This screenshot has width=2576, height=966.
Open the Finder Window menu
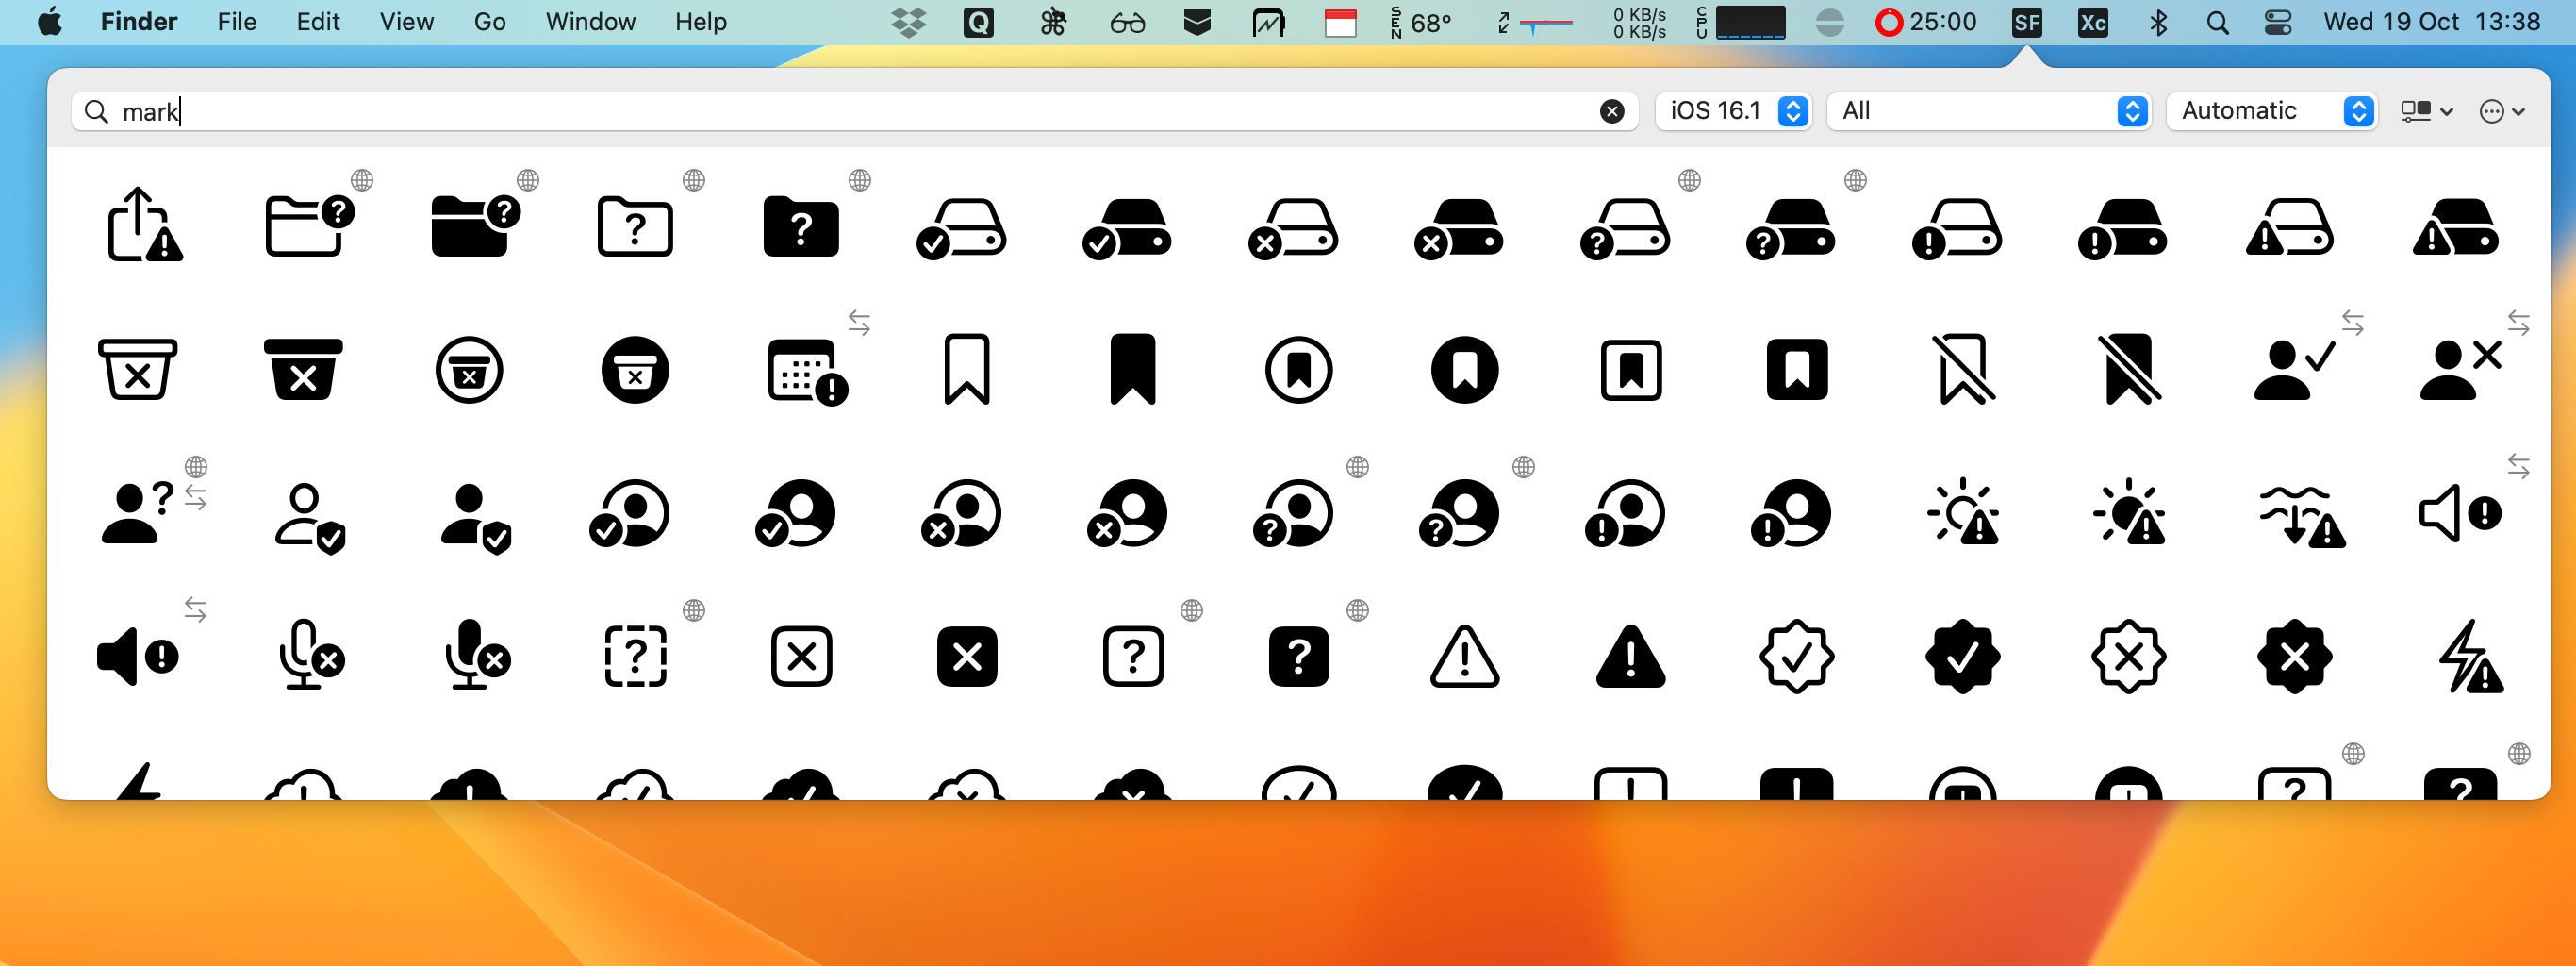point(589,22)
